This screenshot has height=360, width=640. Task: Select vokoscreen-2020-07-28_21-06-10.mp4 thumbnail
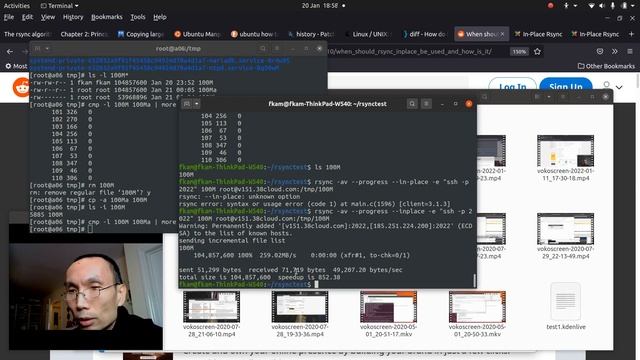coord(211,307)
